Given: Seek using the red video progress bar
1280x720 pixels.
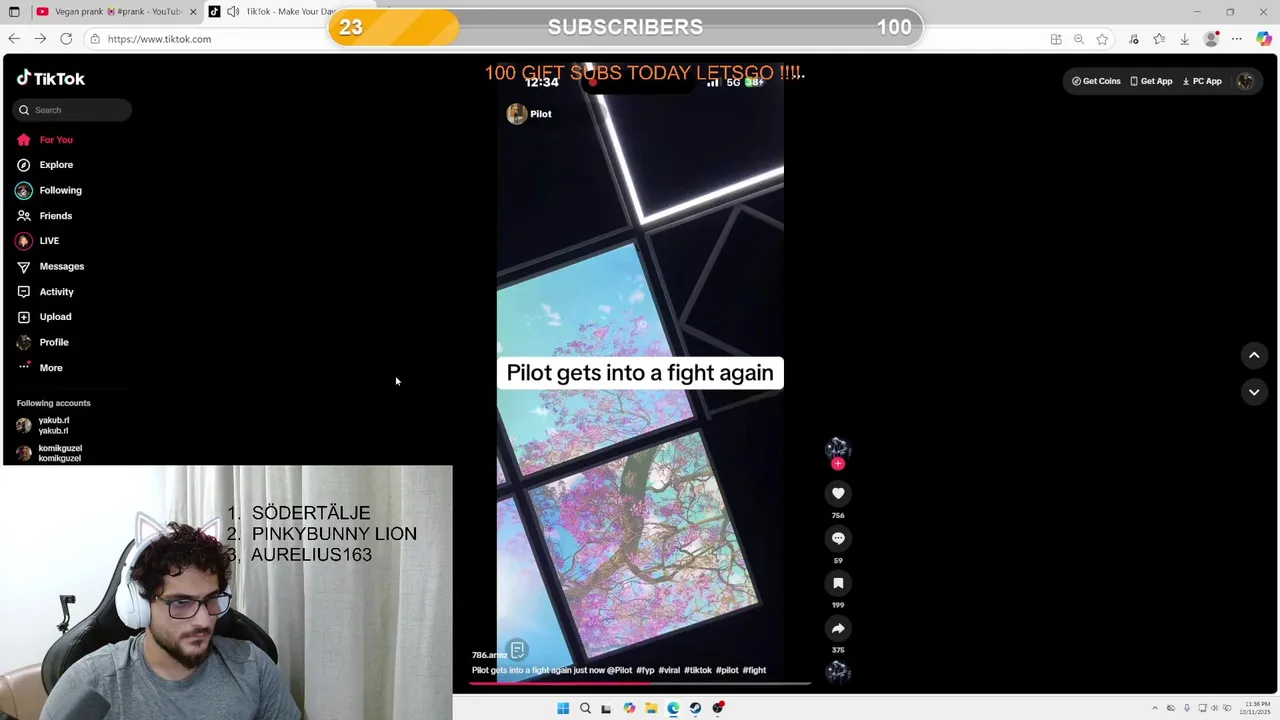Looking at the screenshot, I should click(640, 684).
